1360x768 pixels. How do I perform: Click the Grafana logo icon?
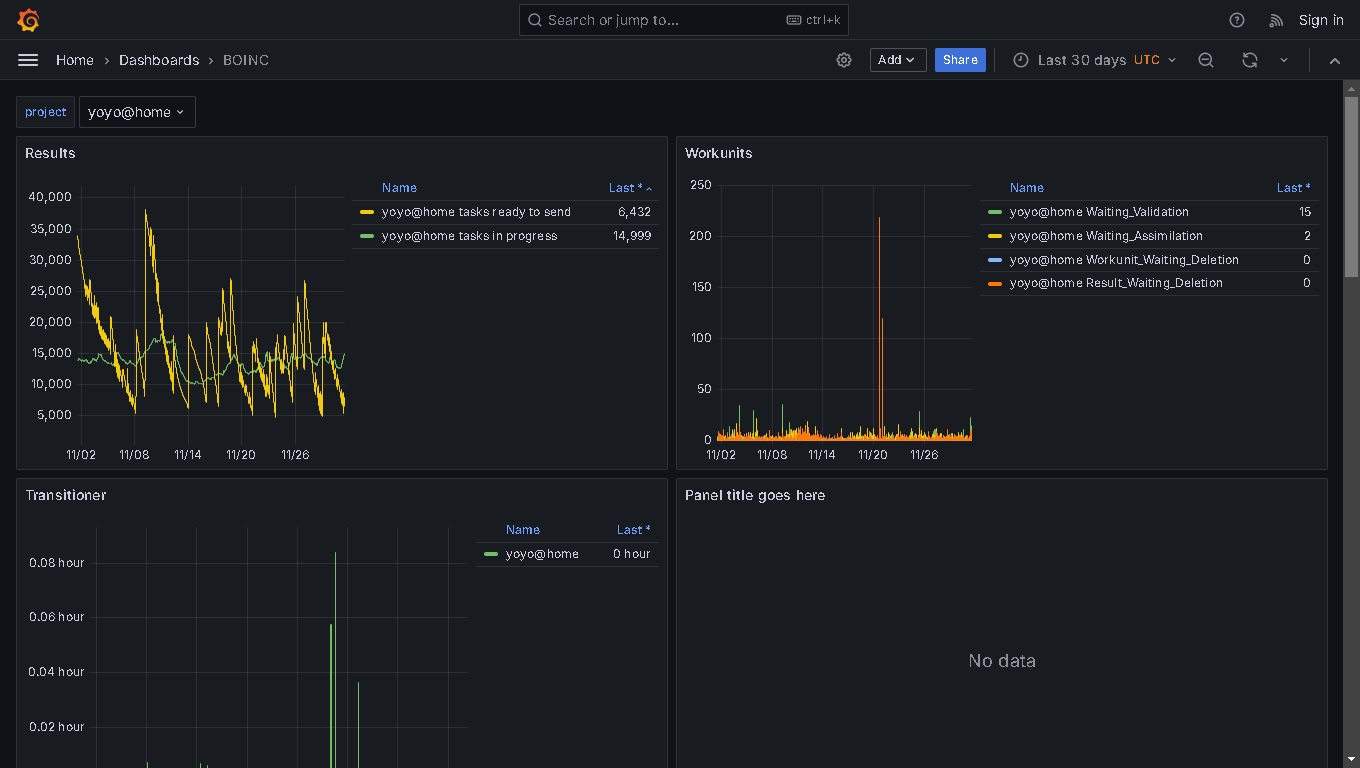tap(28, 20)
